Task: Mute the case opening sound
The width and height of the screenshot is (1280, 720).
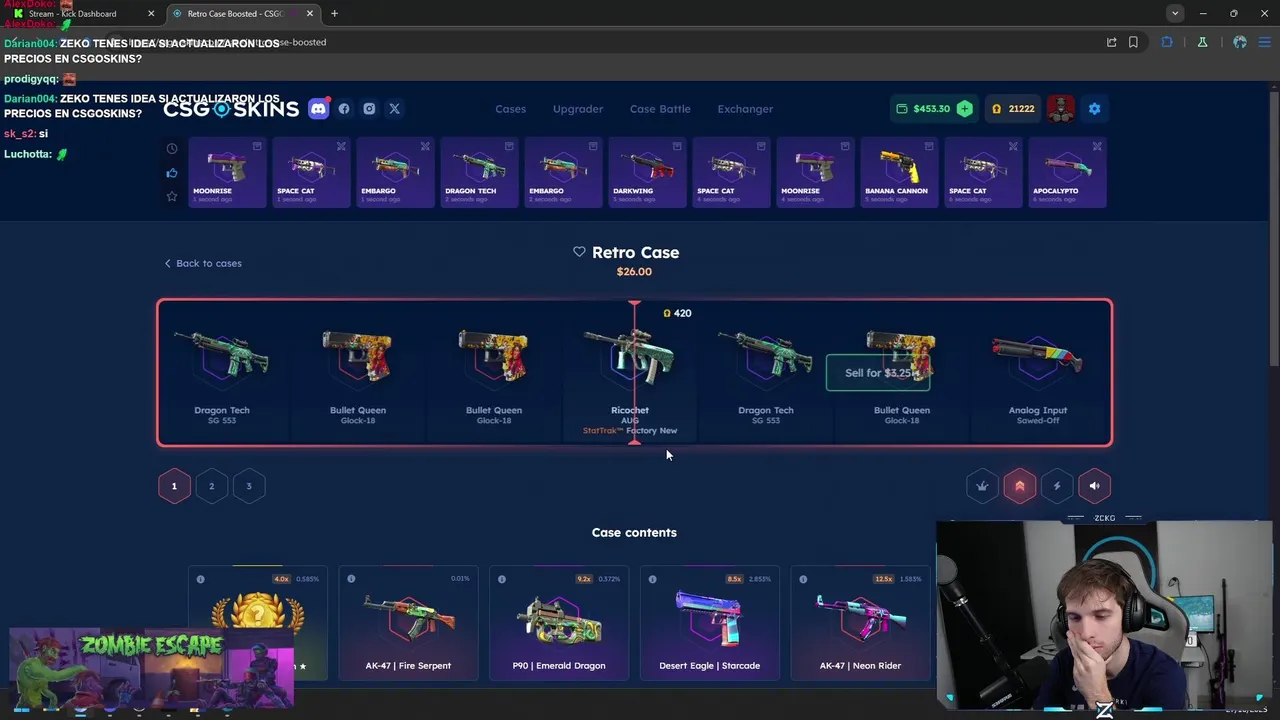Action: 1094,486
